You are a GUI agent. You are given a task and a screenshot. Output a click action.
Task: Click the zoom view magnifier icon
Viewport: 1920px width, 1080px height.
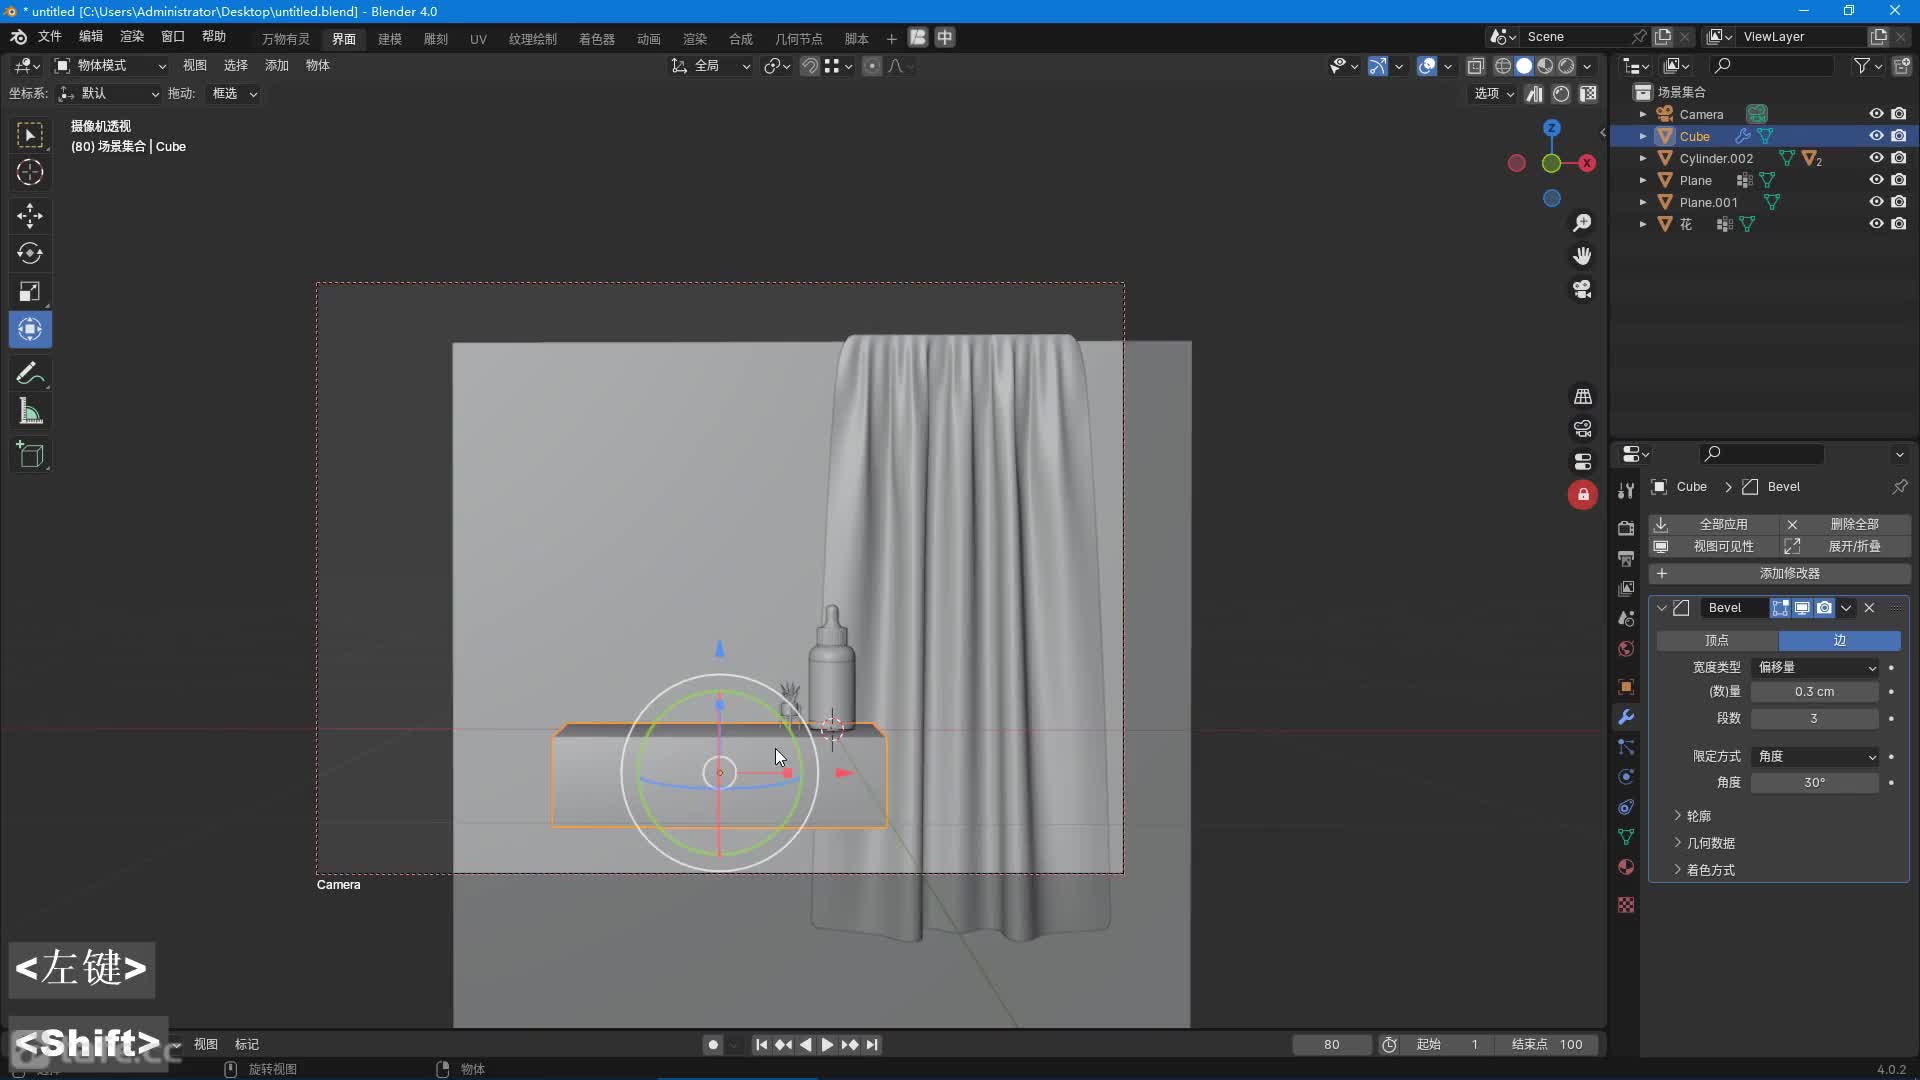pos(1582,223)
